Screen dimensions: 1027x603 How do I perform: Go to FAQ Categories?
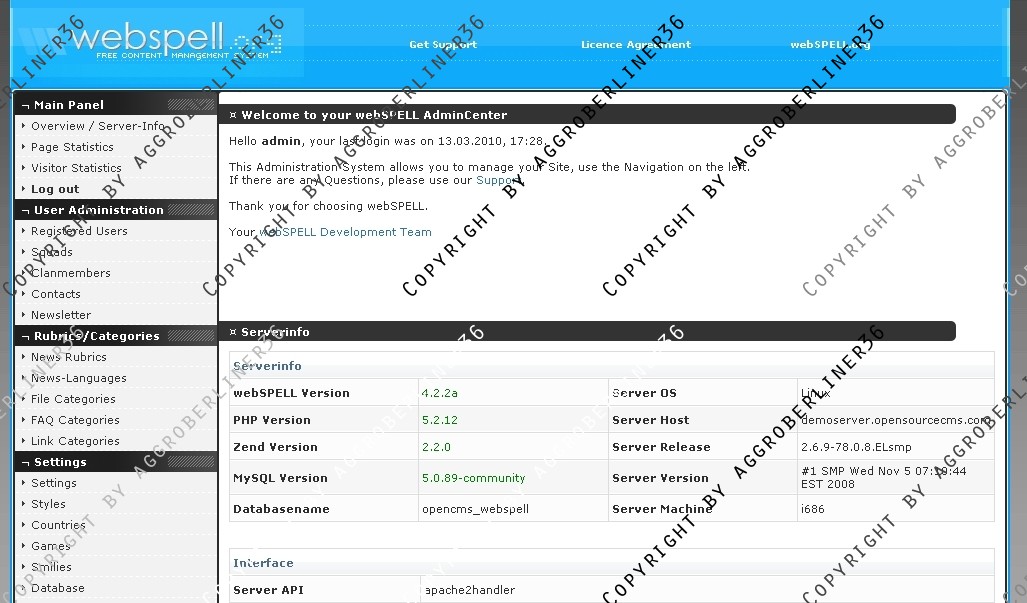click(75, 420)
